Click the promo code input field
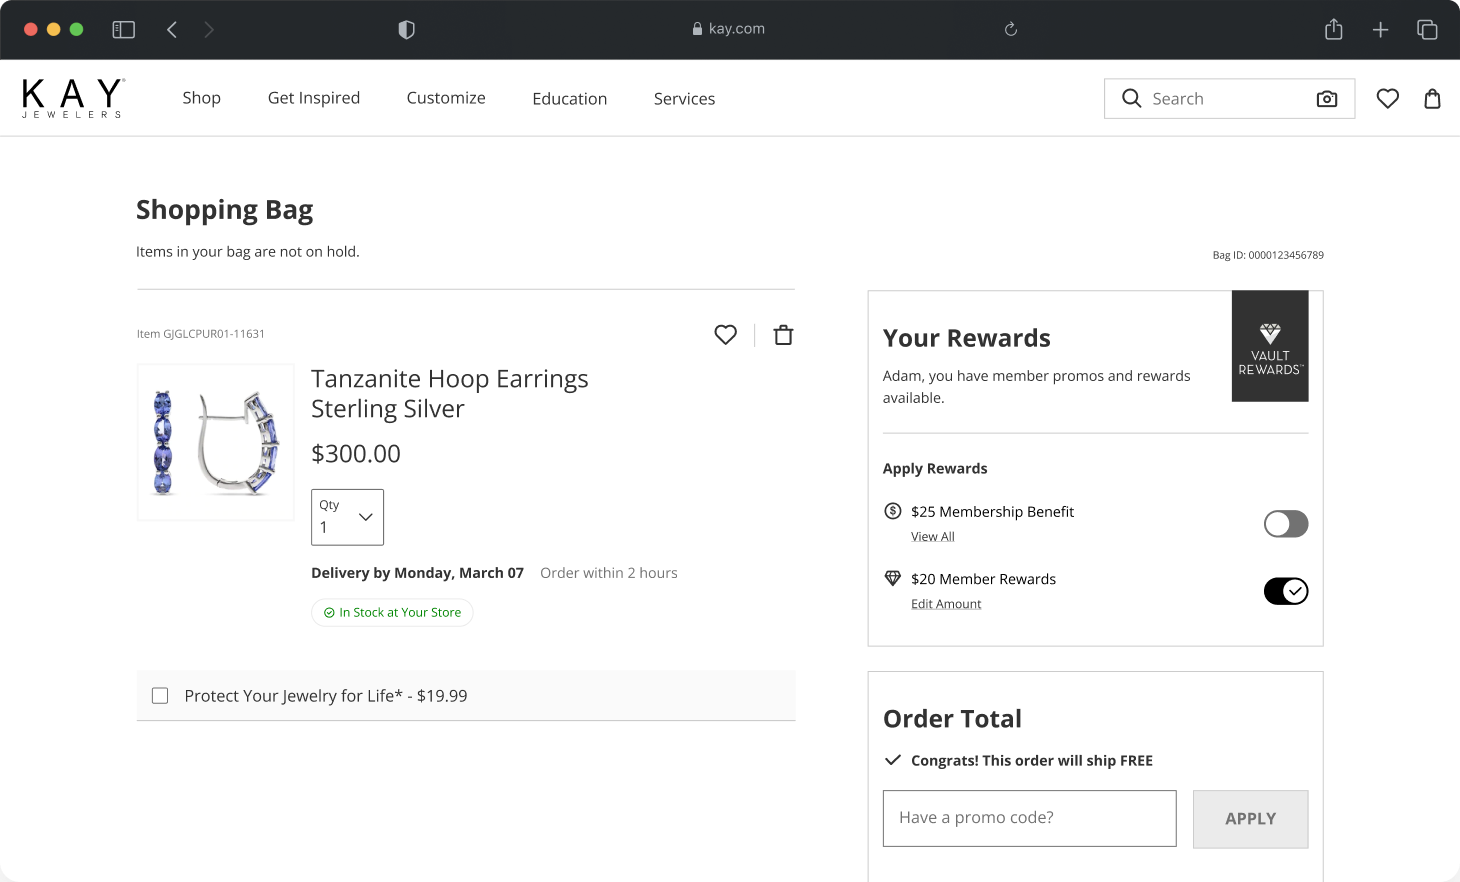1460x882 pixels. point(1029,818)
